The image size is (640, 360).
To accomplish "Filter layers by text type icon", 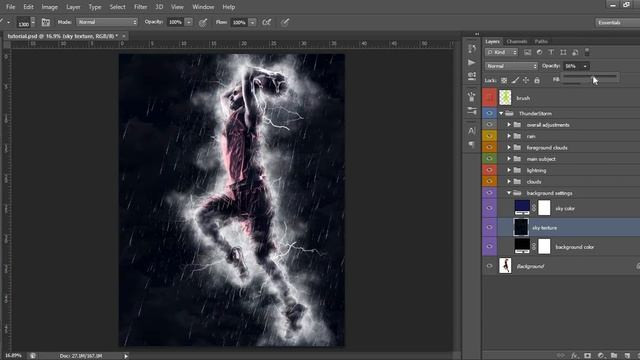I will (x=551, y=52).
